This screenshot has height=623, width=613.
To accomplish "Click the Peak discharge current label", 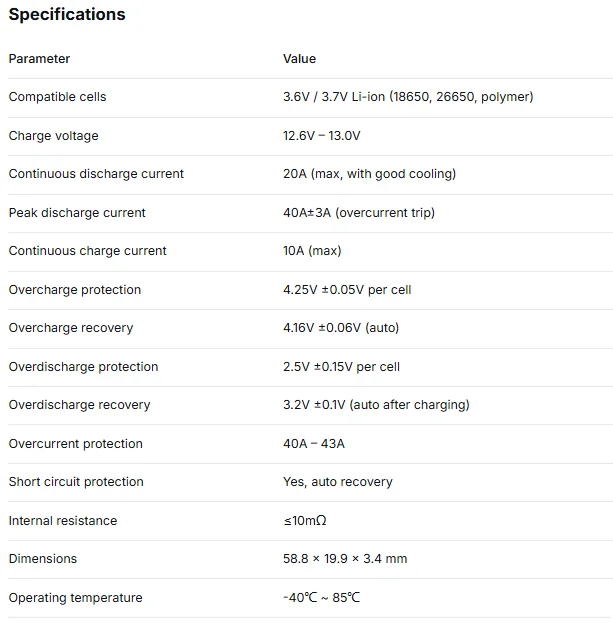I will pyautogui.click(x=77, y=213).
